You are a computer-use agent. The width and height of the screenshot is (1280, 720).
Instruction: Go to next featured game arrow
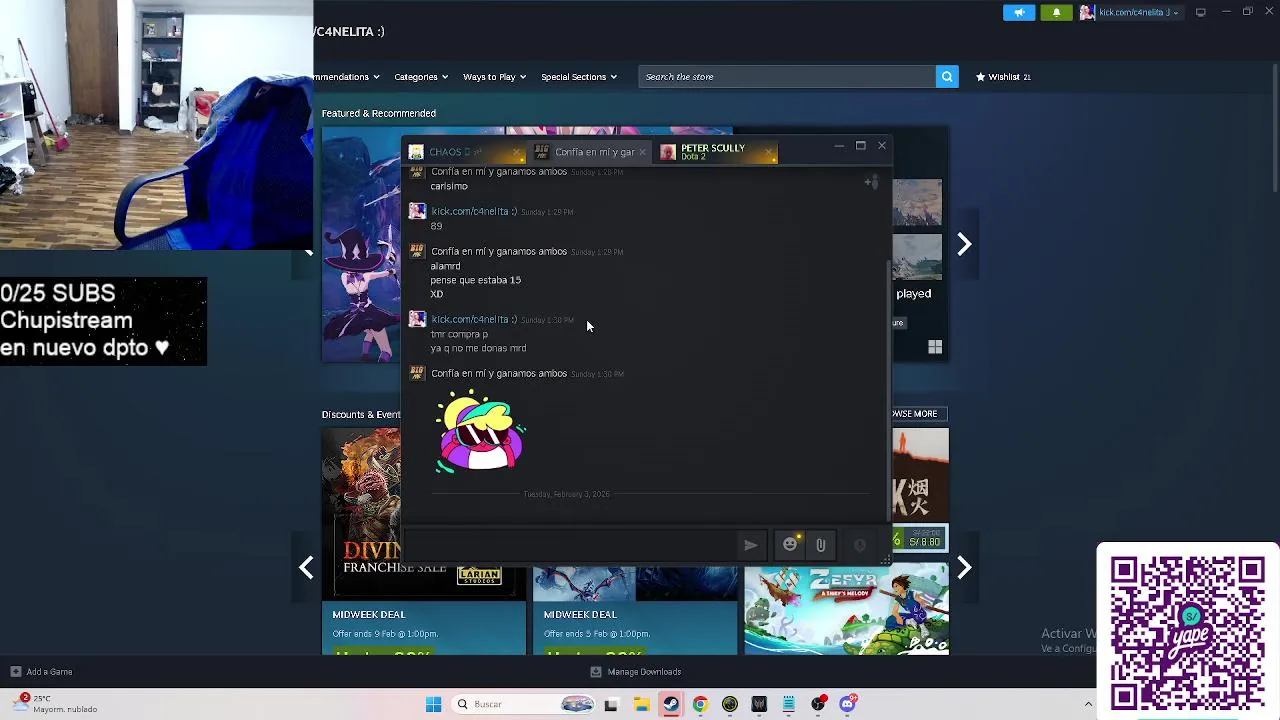click(x=964, y=245)
